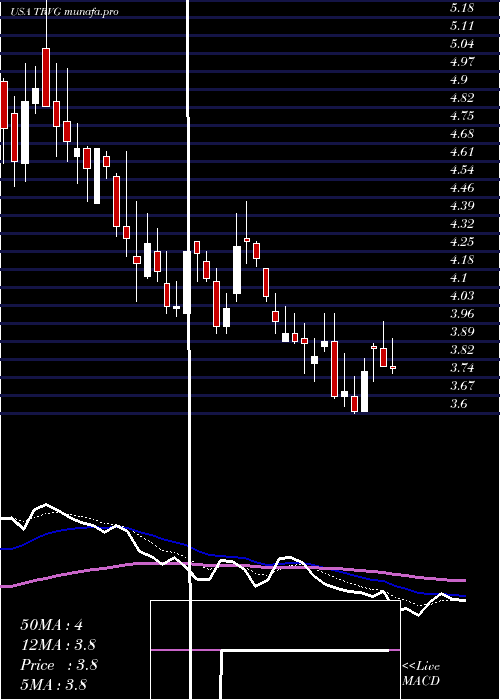Click the 3.89 price axis label
500x700 pixels.
coord(462,332)
